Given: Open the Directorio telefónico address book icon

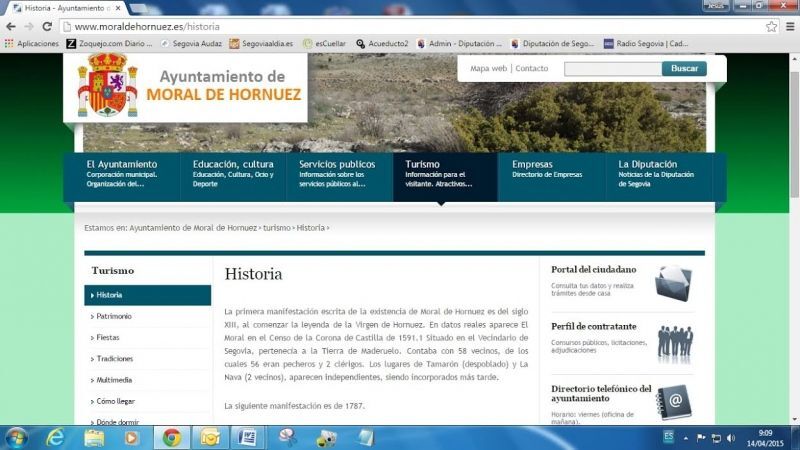Looking at the screenshot, I should [x=674, y=402].
